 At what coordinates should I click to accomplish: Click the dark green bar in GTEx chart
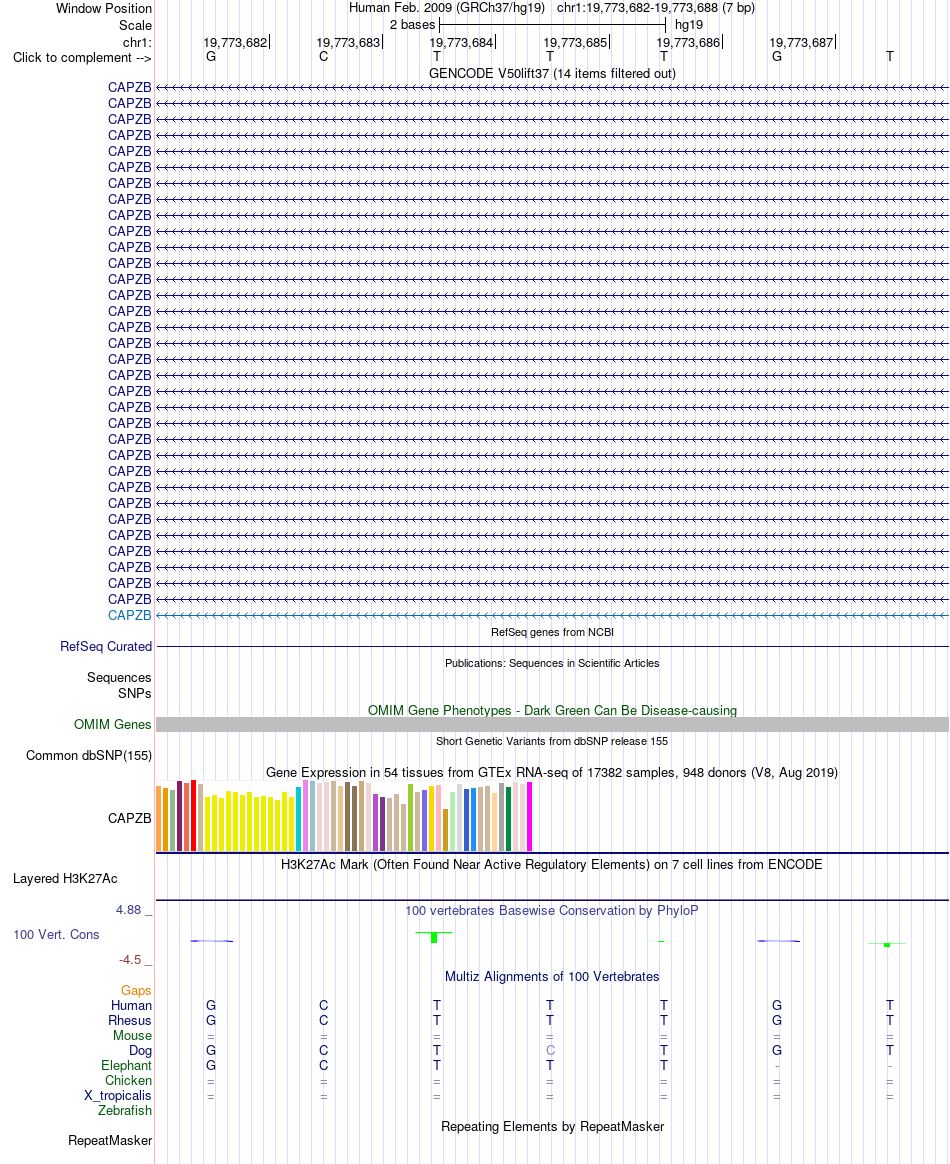click(x=508, y=819)
